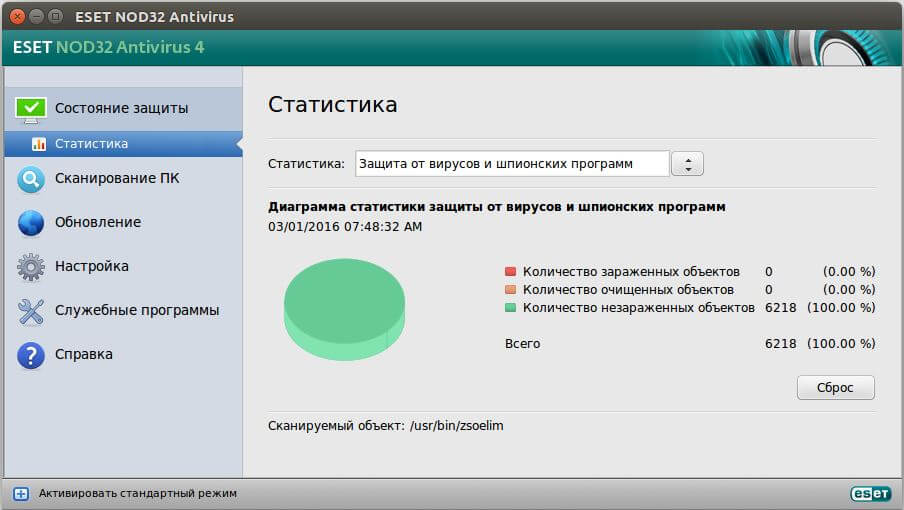The height and width of the screenshot is (510, 904).
Task: Open the statistics type dropdown arrows
Action: (687, 164)
